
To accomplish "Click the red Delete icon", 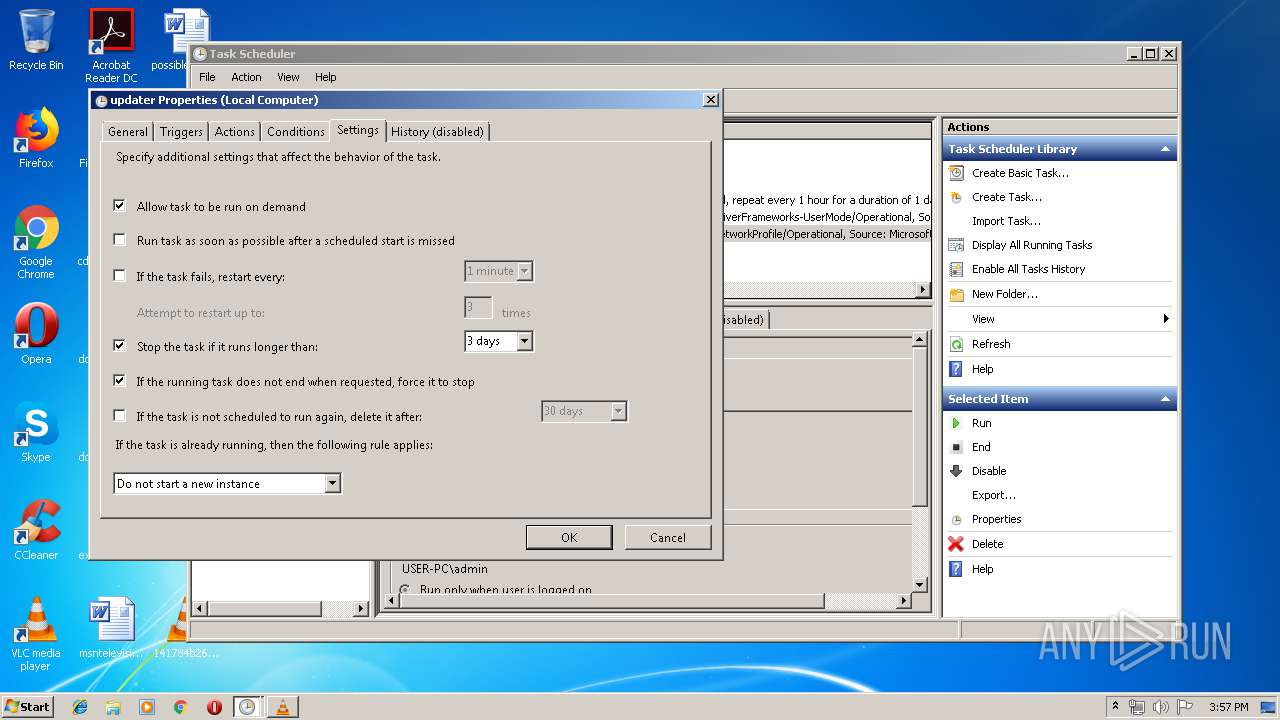I will click(956, 544).
